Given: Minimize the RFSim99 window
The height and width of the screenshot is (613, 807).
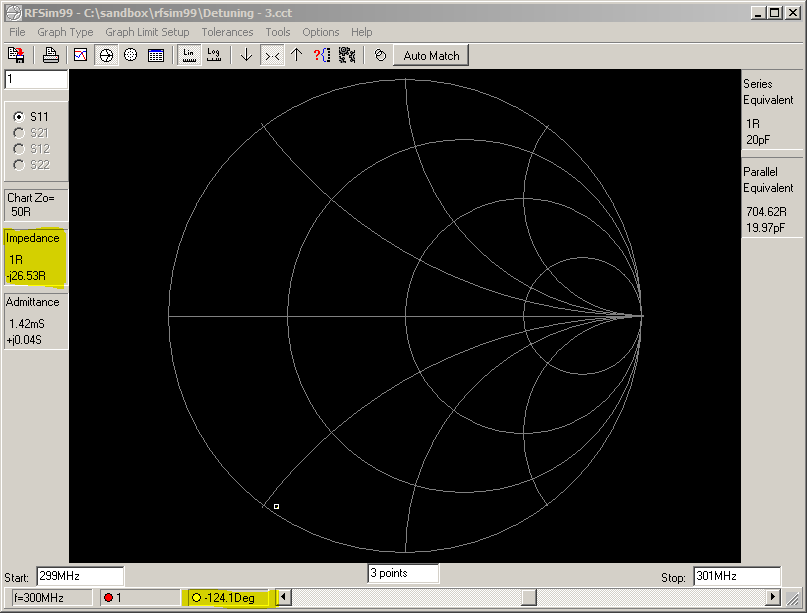Looking at the screenshot, I should pyautogui.click(x=758, y=13).
